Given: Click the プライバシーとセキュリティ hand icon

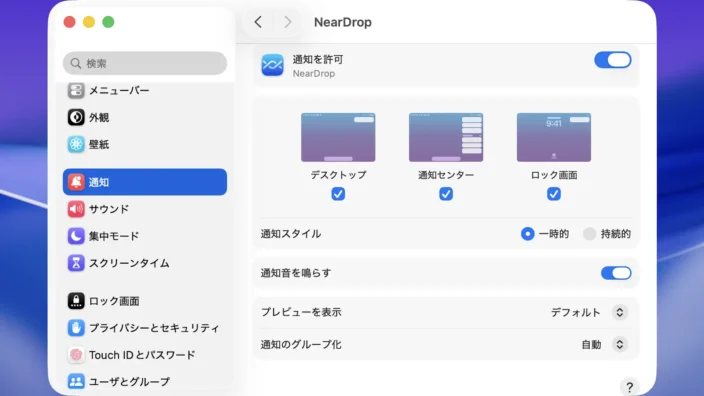Looking at the screenshot, I should click(x=76, y=328).
